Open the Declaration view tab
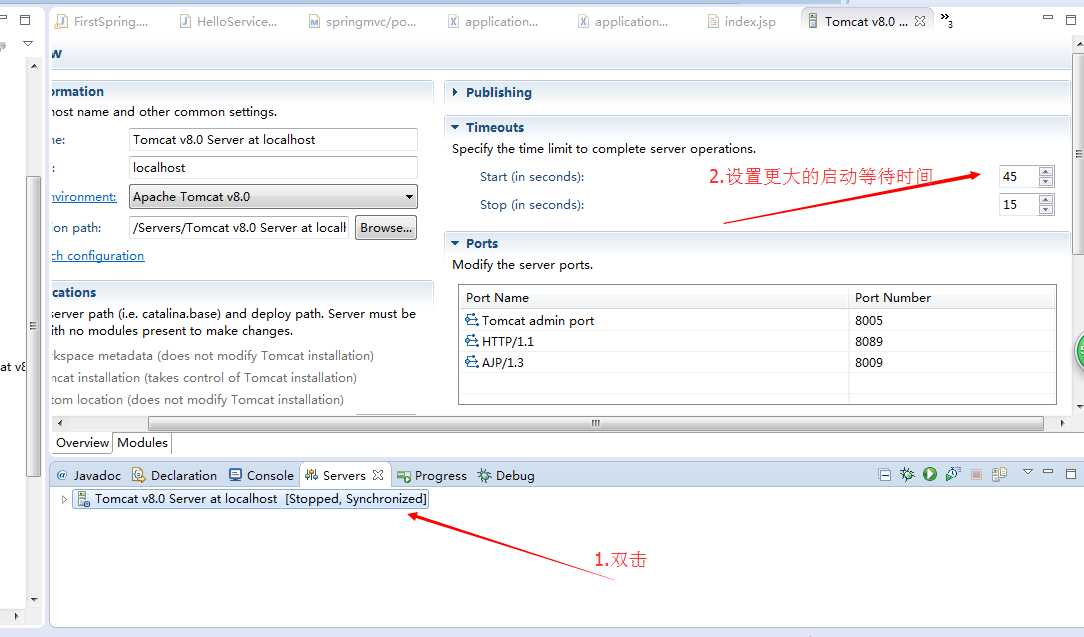 point(174,475)
